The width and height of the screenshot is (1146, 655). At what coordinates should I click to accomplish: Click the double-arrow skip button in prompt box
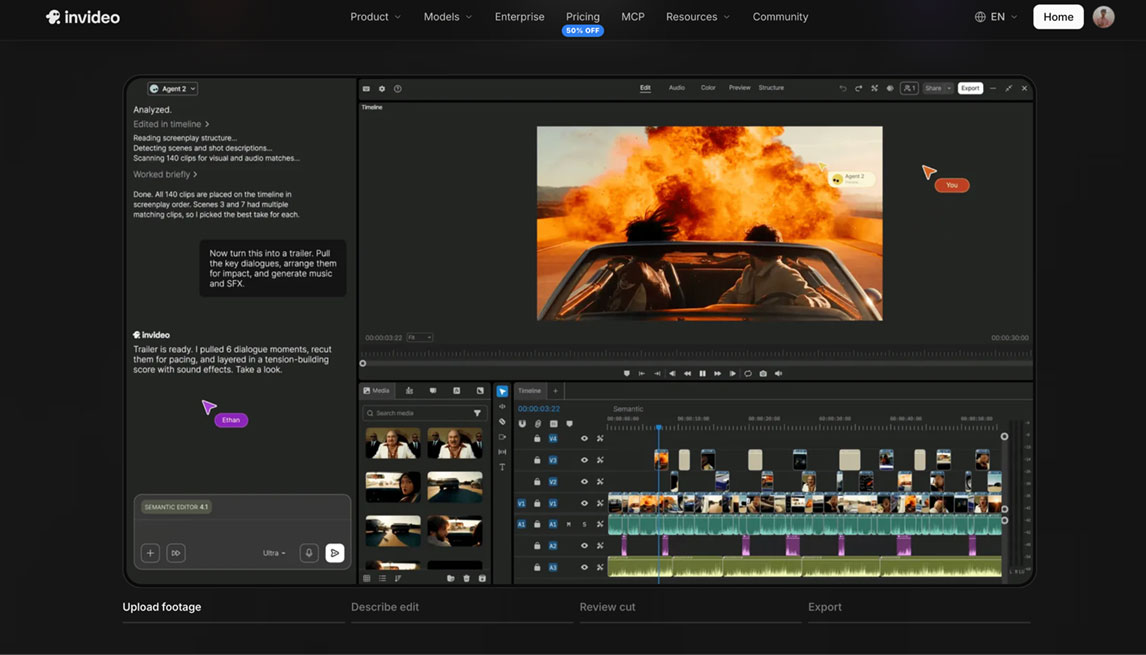176,553
